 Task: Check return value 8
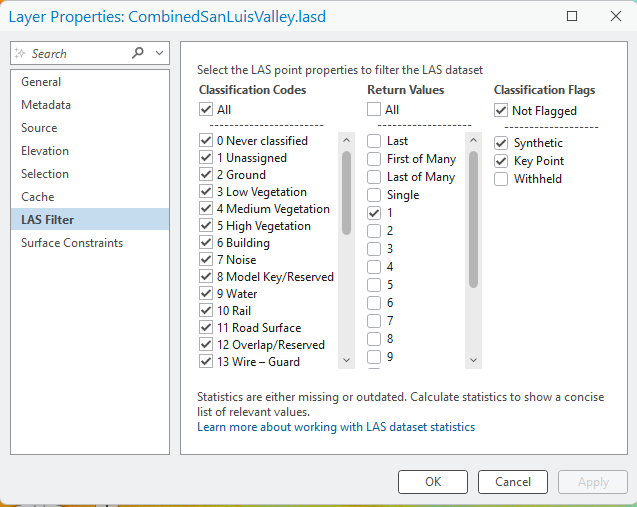(374, 339)
